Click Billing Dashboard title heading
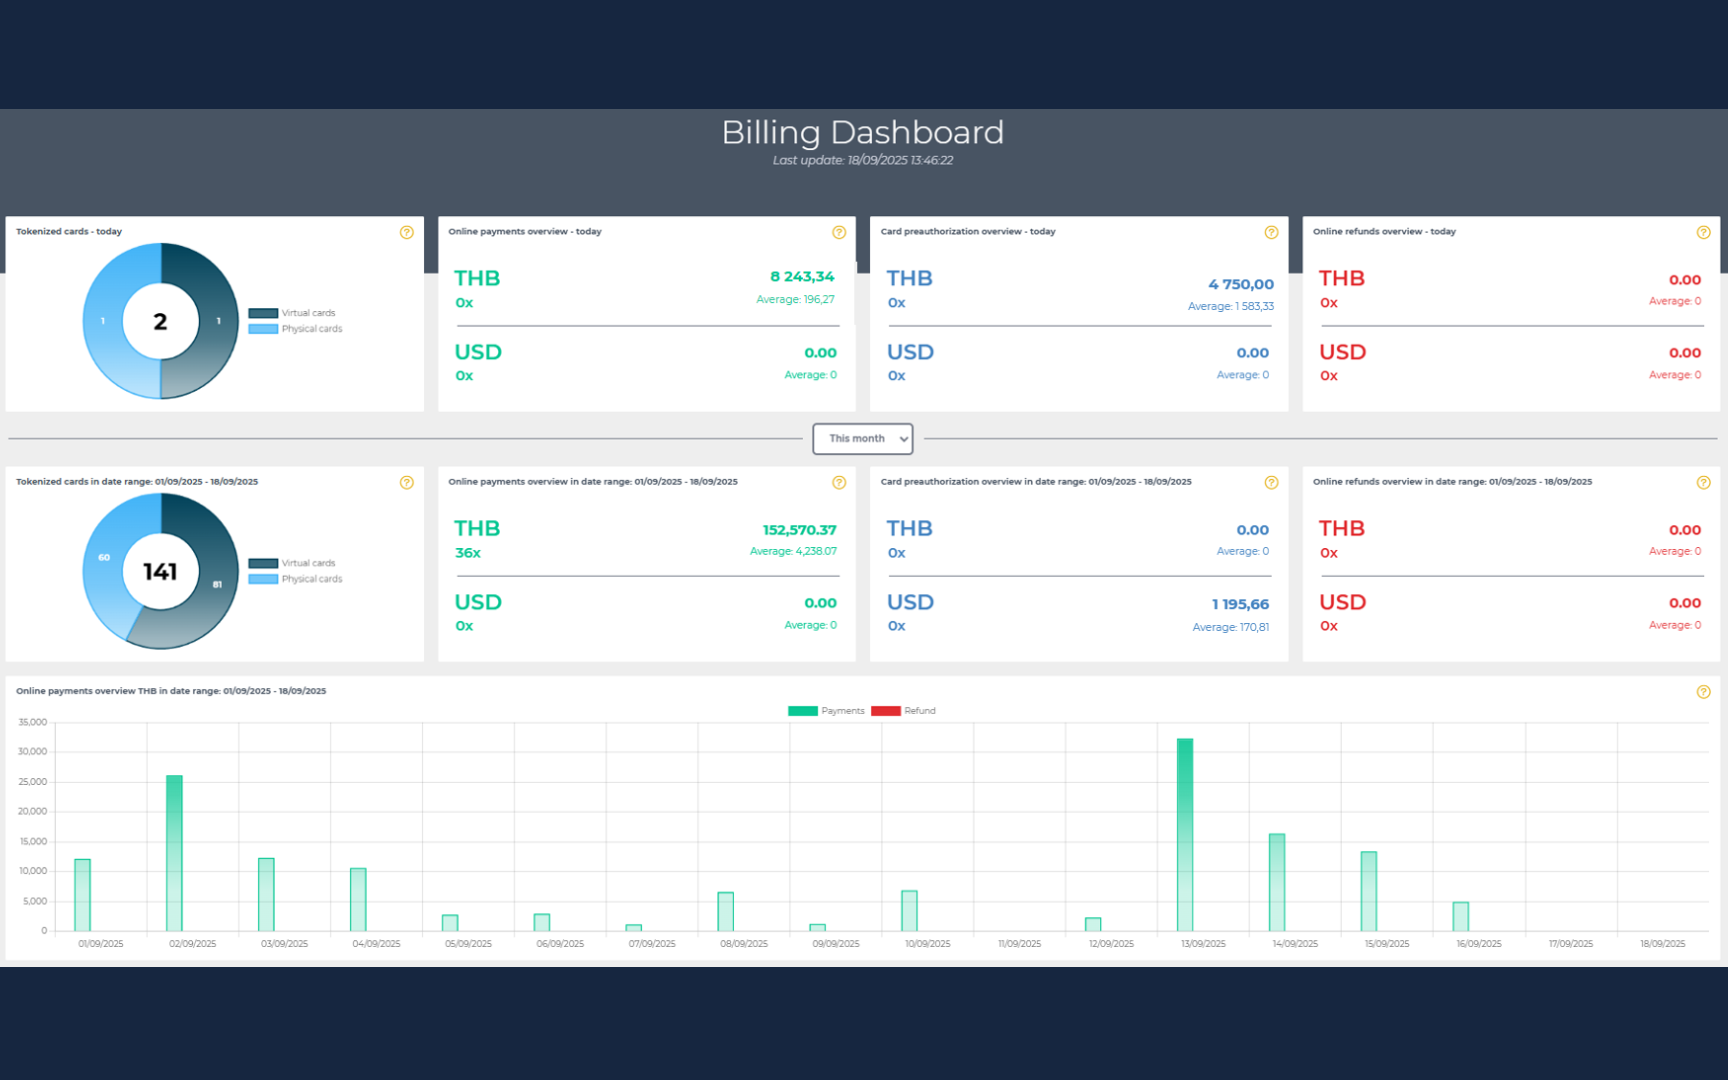Viewport: 1728px width, 1080px height. point(863,132)
